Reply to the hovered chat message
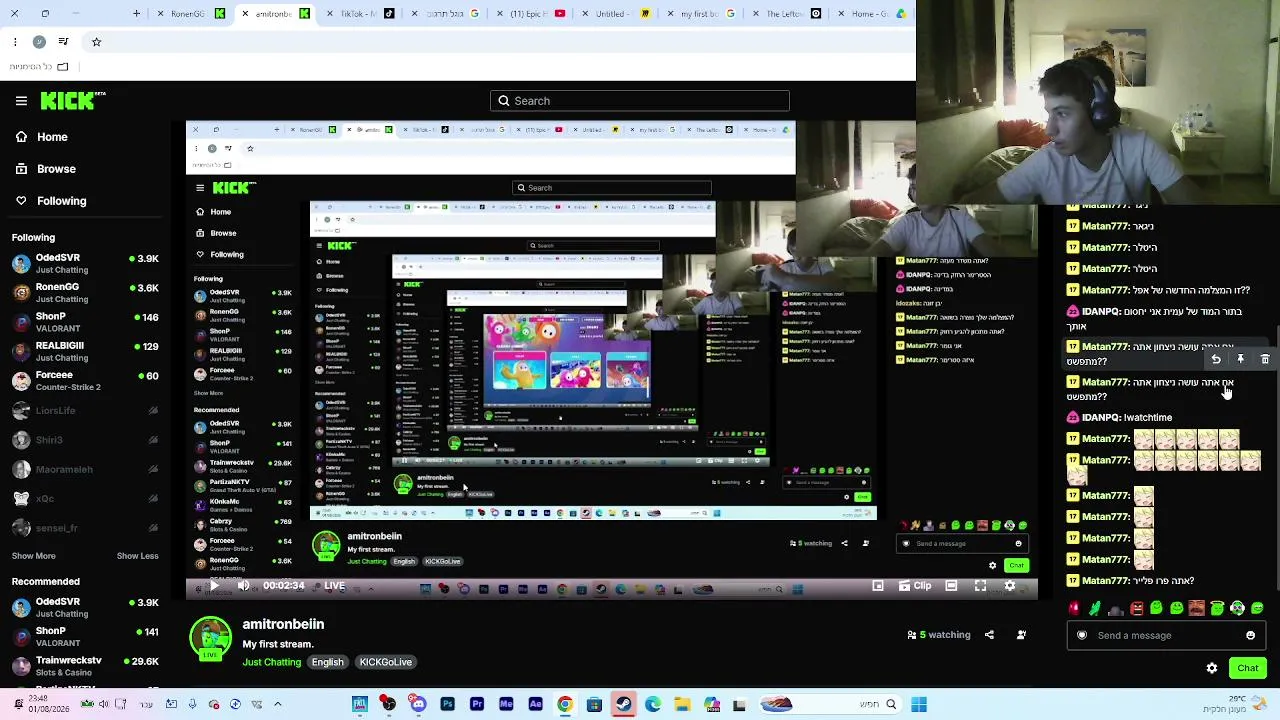Viewport: 1280px width, 720px height. coord(1216,359)
